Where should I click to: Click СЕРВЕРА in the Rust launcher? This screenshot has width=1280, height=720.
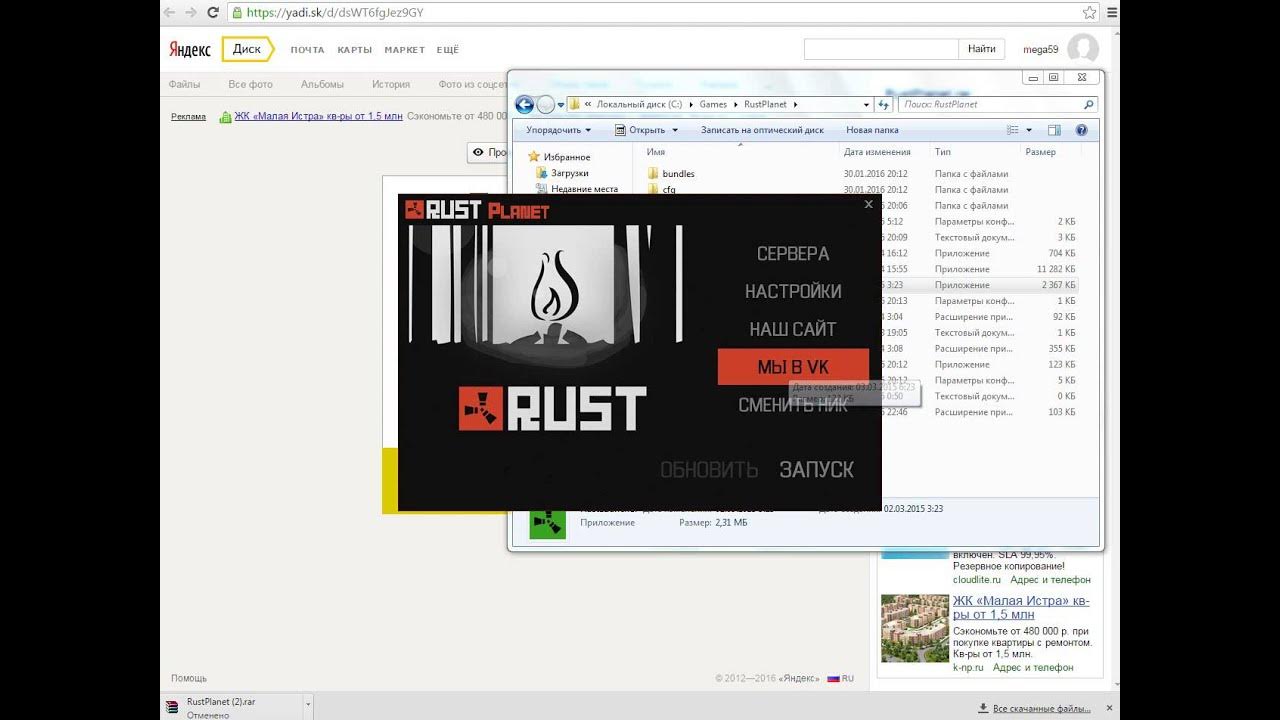(793, 254)
